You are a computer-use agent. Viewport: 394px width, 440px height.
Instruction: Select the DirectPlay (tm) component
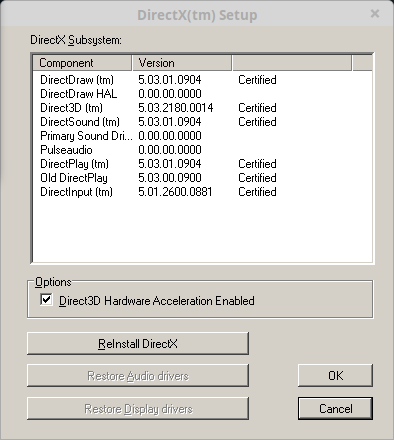pyautogui.click(x=74, y=164)
